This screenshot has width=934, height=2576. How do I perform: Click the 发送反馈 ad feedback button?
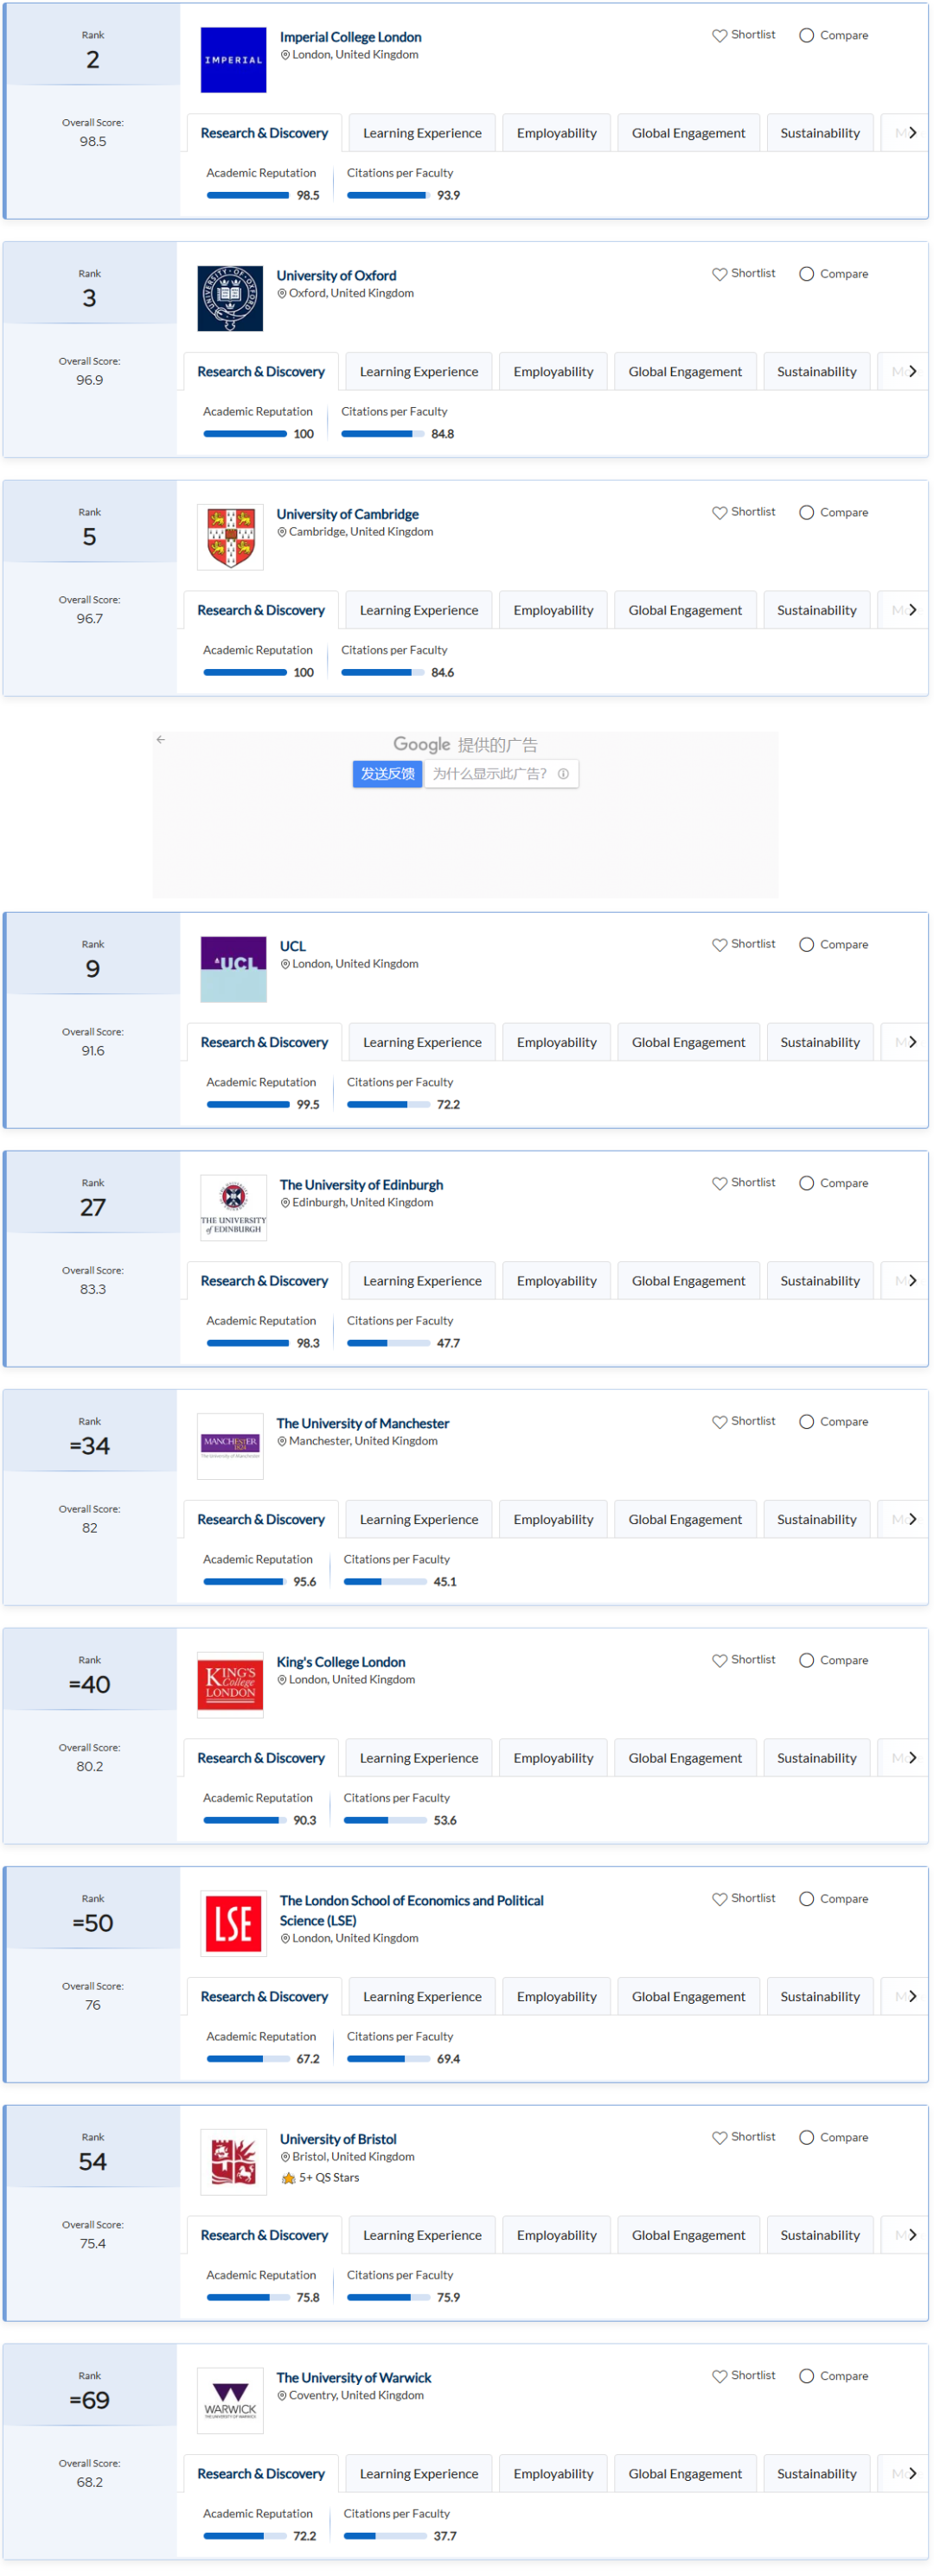[x=387, y=774]
